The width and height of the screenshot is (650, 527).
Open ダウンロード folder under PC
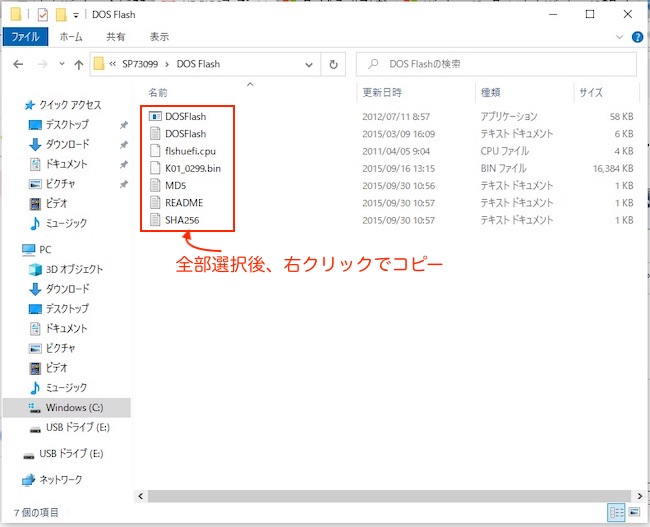67,289
